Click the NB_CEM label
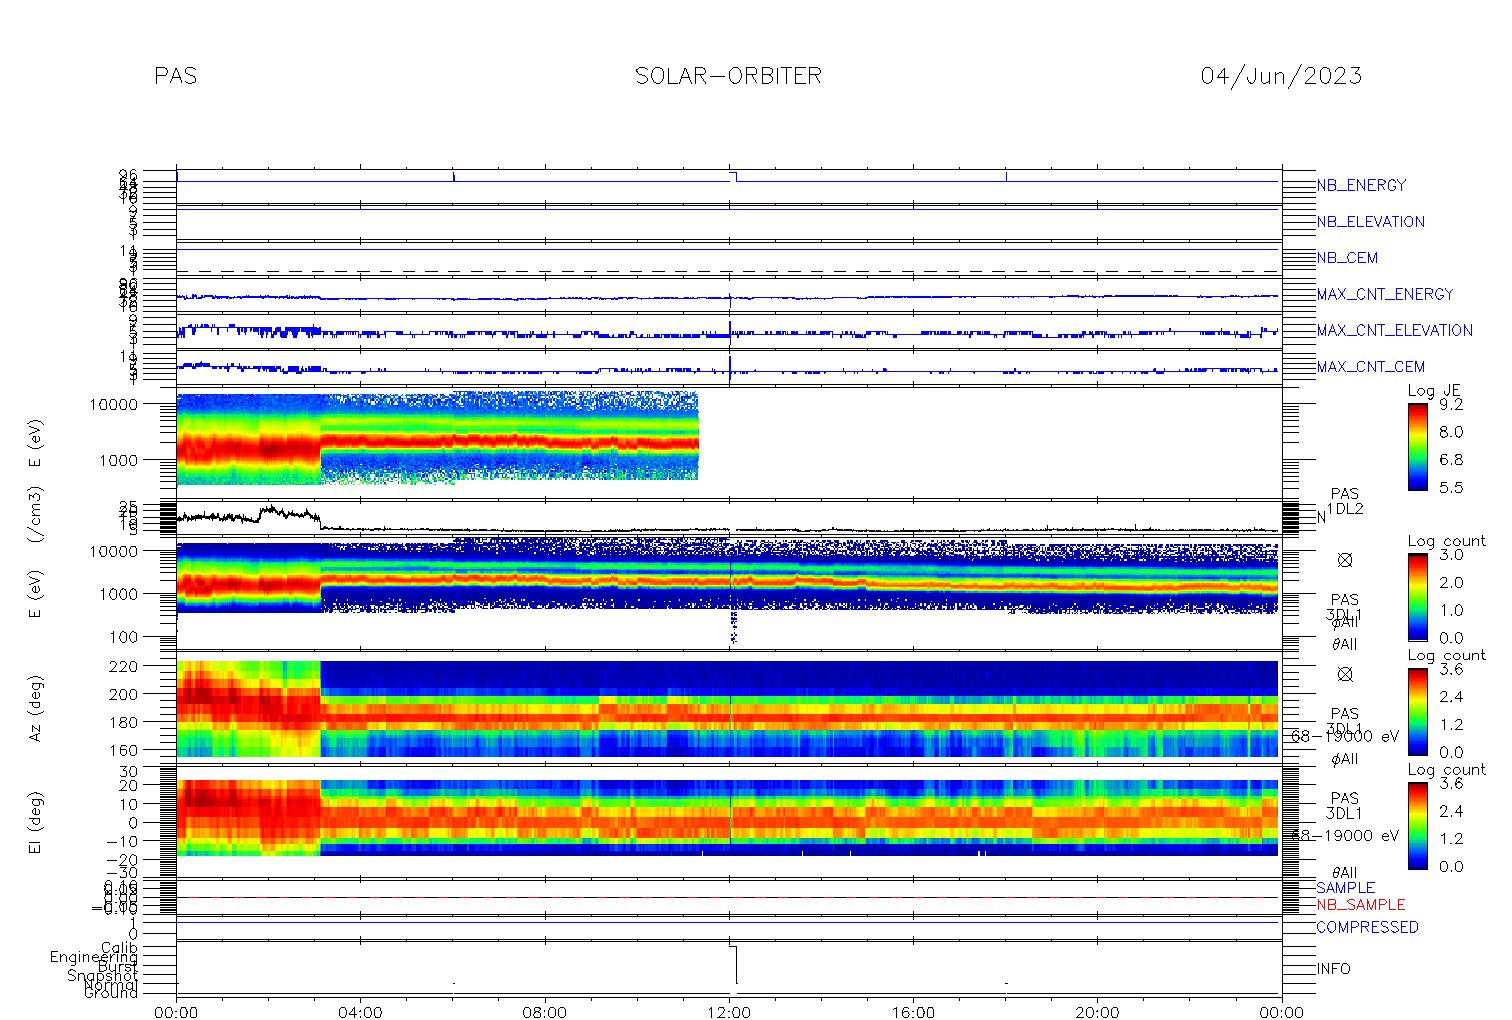1512x1020 pixels. click(1347, 258)
